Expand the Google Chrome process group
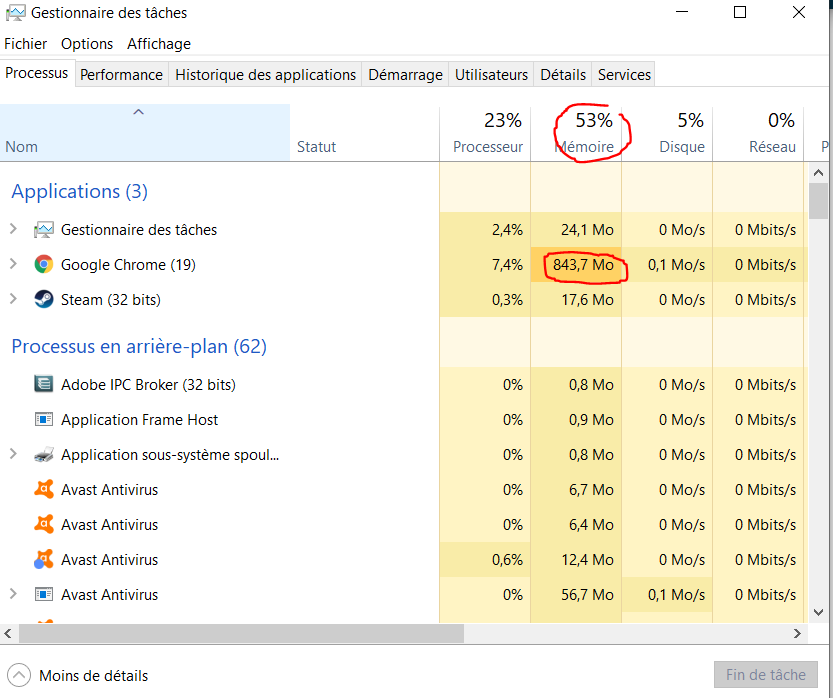 click(x=13, y=265)
